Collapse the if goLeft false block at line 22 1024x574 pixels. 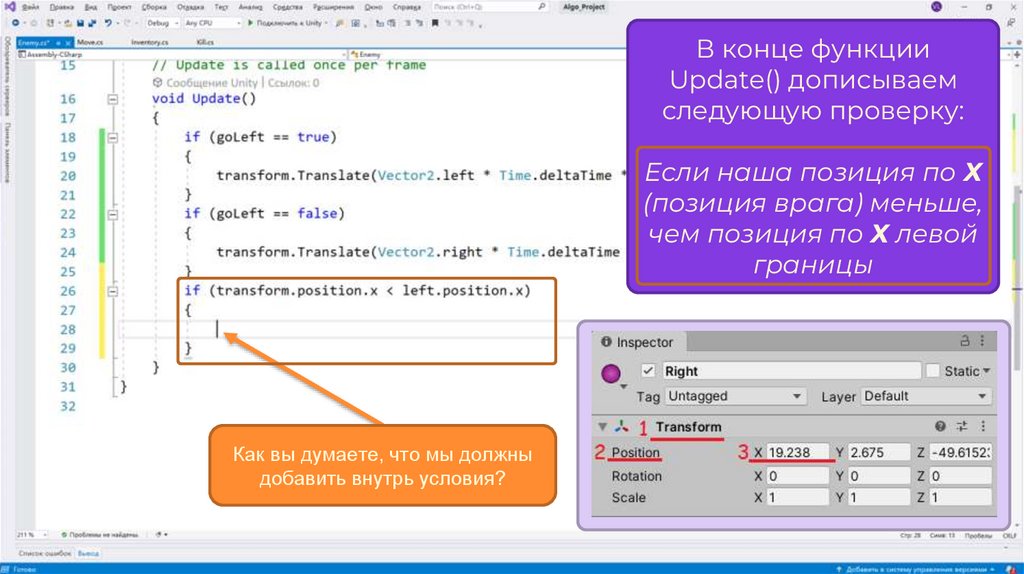point(112,214)
